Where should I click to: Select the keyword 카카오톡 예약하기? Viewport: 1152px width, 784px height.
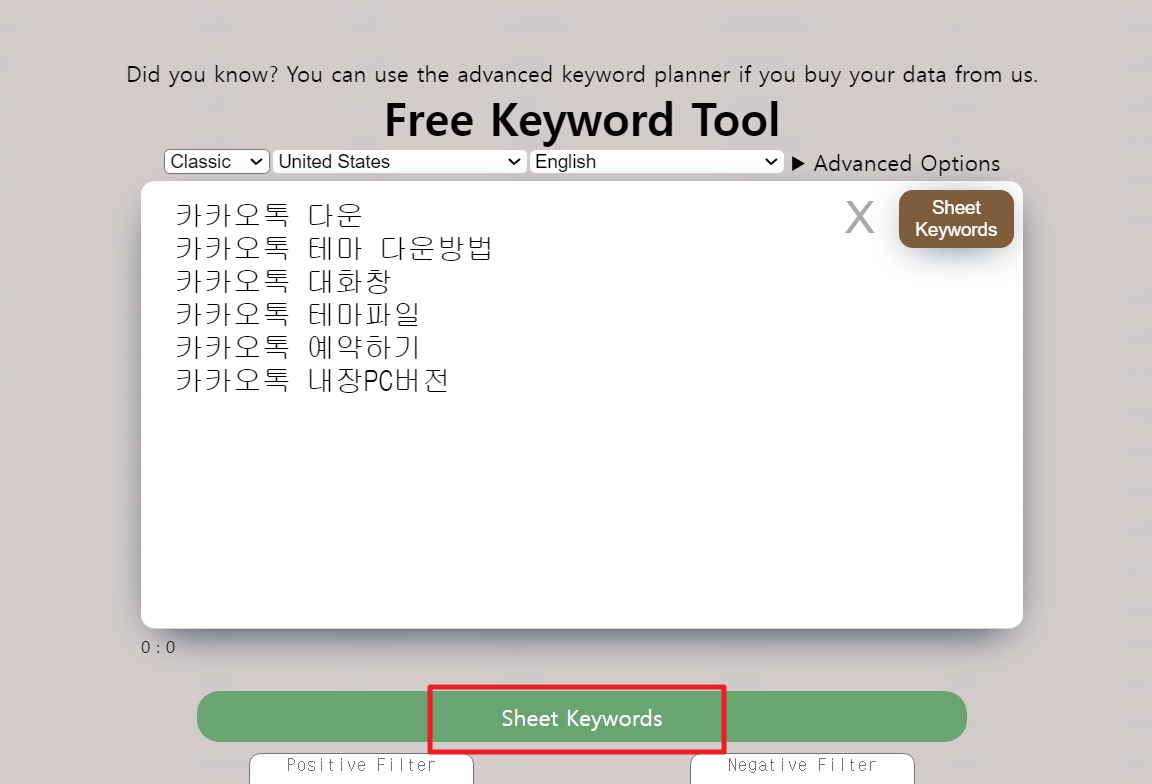pos(298,347)
